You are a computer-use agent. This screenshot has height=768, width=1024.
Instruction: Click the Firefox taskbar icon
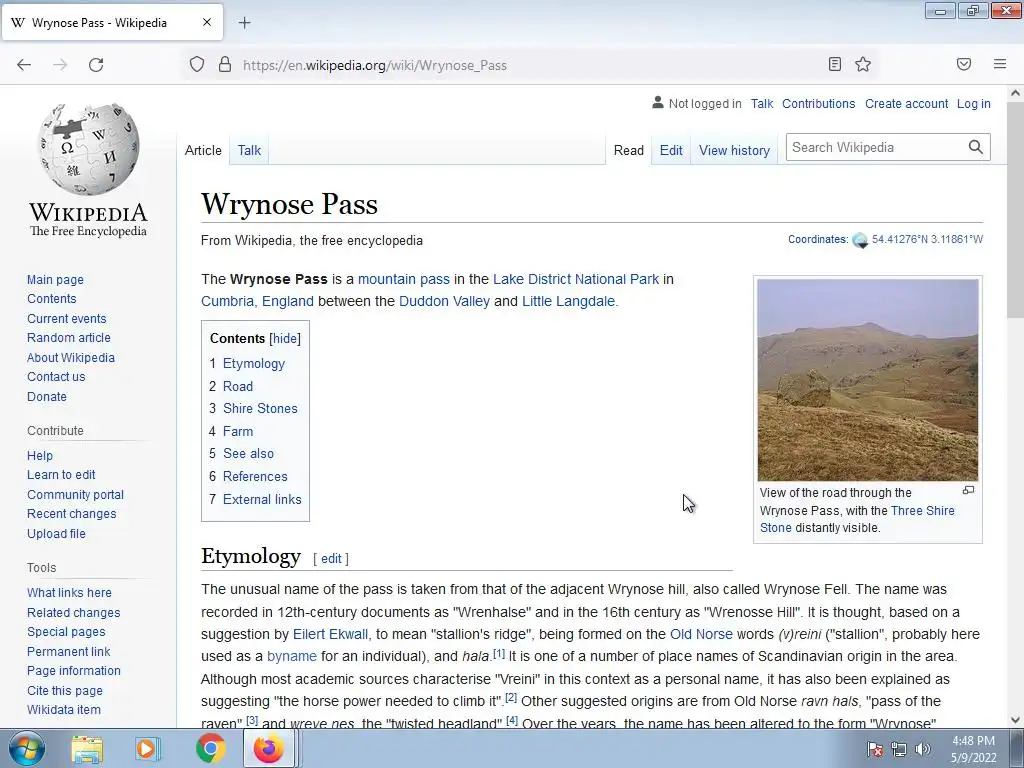[268, 748]
